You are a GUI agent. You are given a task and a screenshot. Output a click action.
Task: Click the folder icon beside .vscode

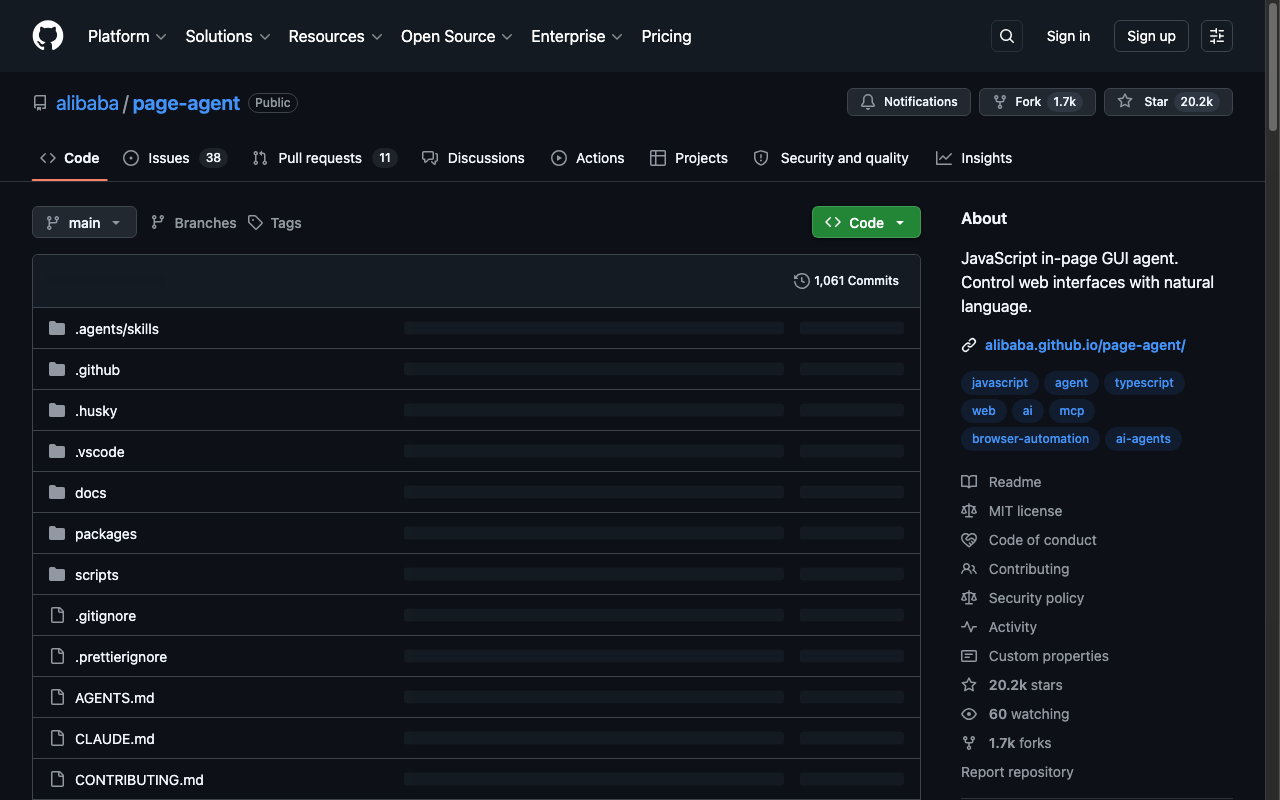pyautogui.click(x=57, y=451)
